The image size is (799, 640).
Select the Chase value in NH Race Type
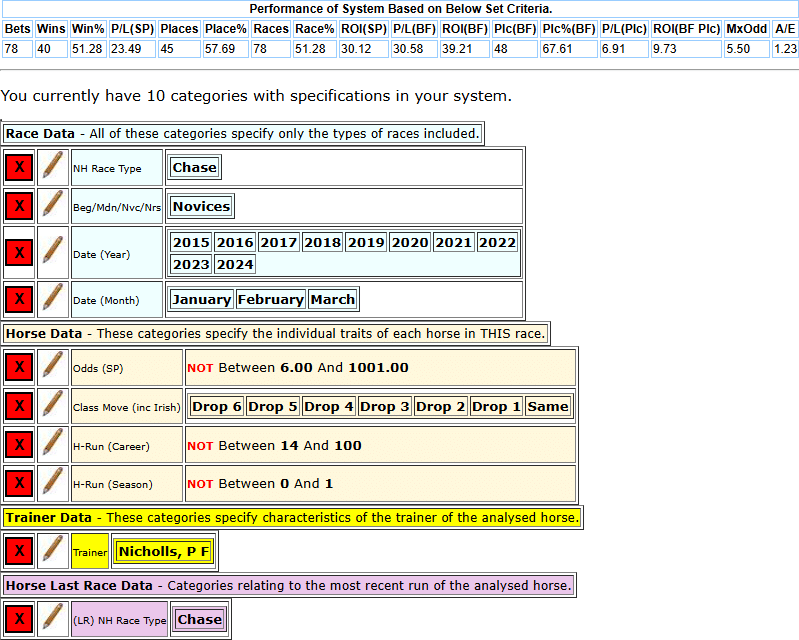pos(195,168)
